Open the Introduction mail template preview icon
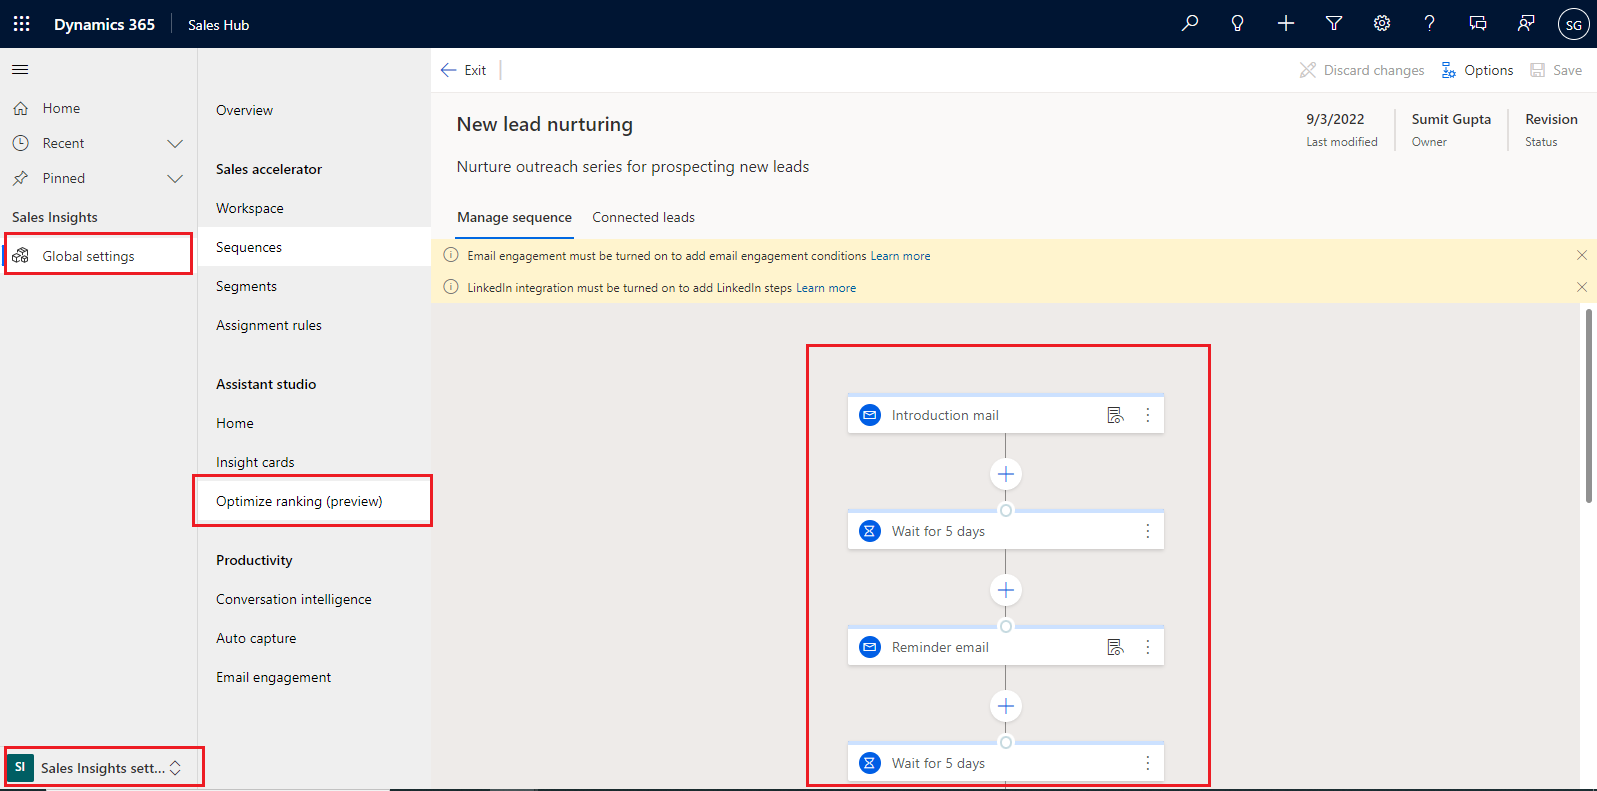The image size is (1597, 791). [x=1116, y=415]
